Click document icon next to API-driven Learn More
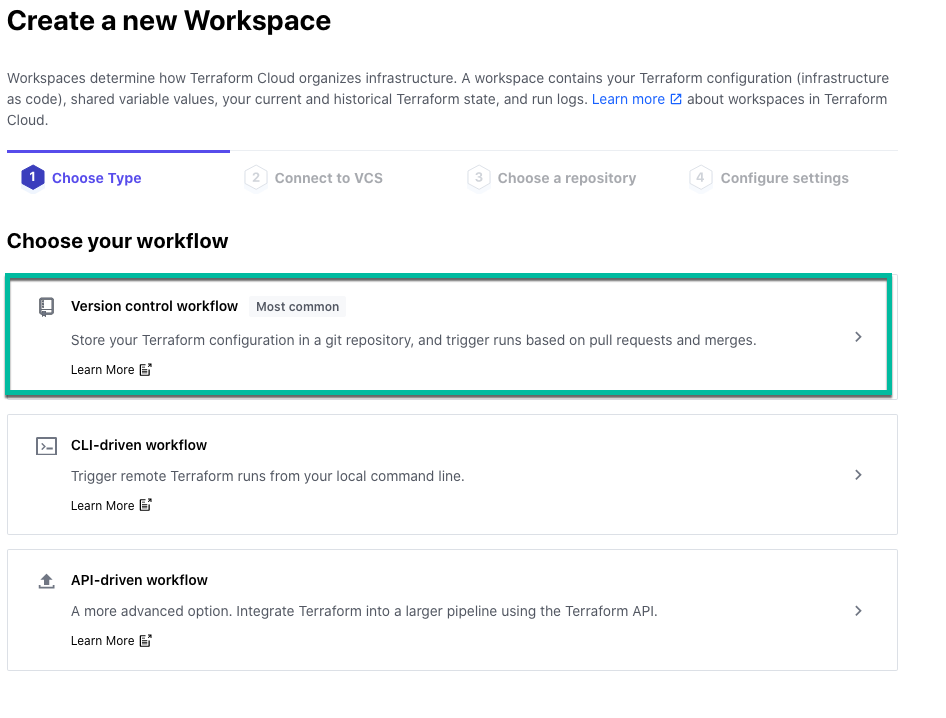Image resolution: width=946 pixels, height=718 pixels. pyautogui.click(x=145, y=640)
